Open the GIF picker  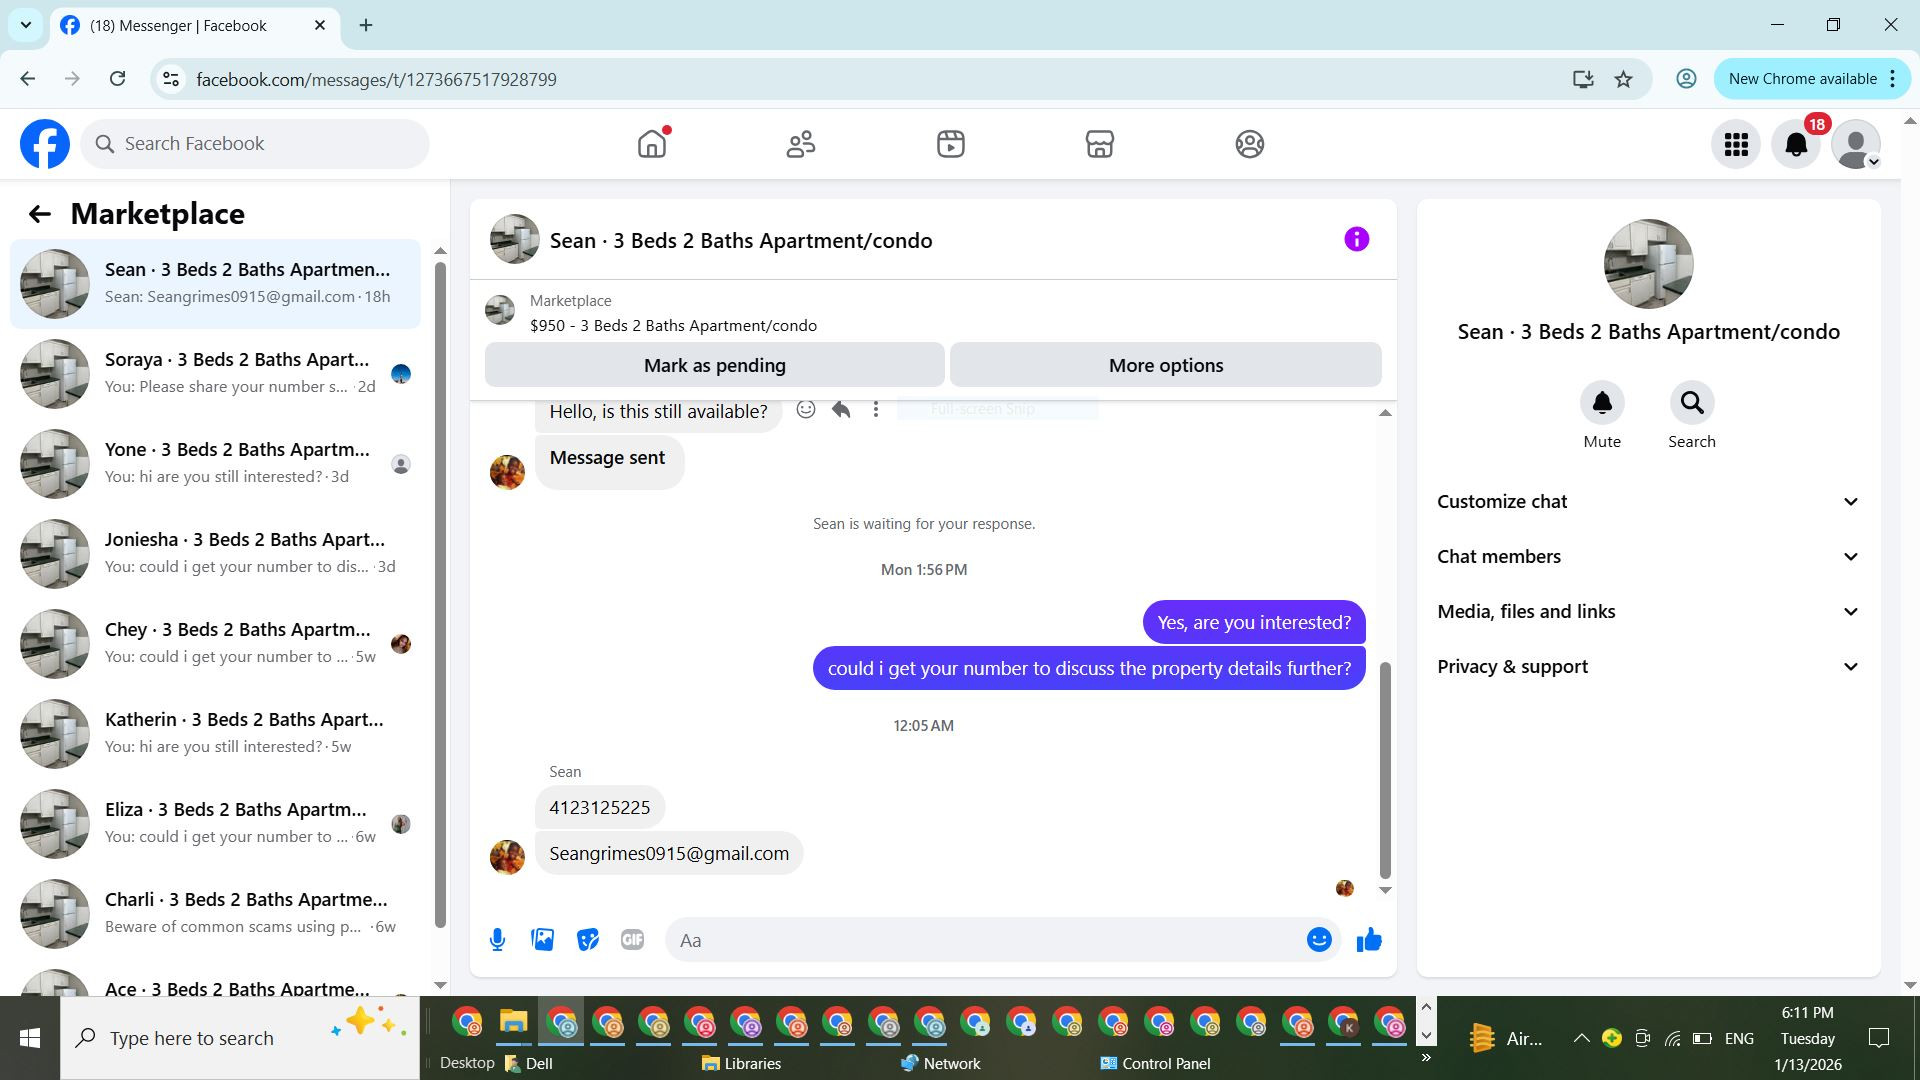632,940
